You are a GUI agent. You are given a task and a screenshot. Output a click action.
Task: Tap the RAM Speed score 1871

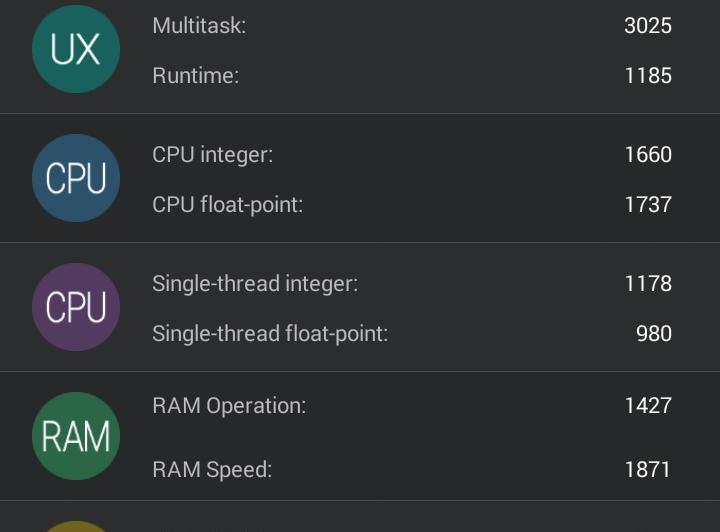[647, 470]
